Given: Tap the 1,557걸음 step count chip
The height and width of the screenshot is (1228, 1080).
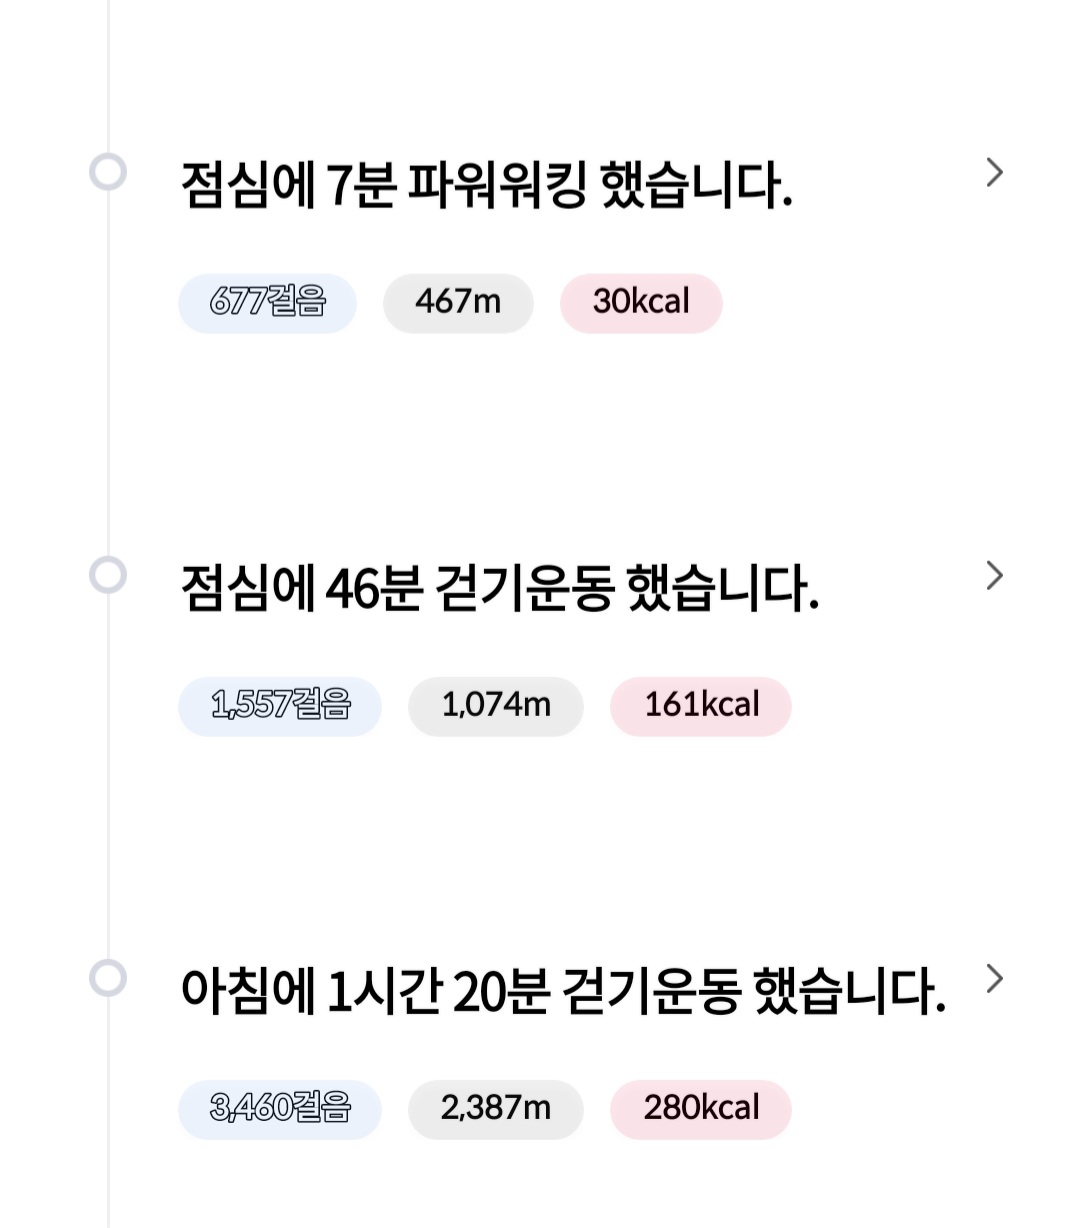Looking at the screenshot, I should 280,706.
